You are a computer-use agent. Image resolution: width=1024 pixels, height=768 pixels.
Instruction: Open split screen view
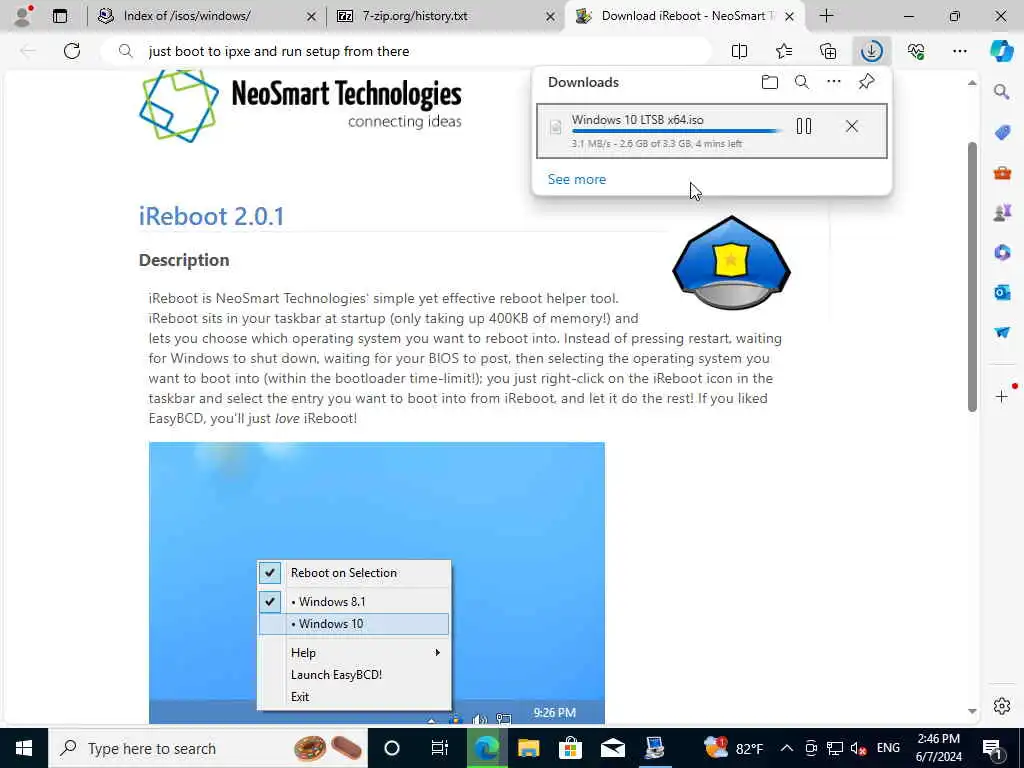pos(739,51)
